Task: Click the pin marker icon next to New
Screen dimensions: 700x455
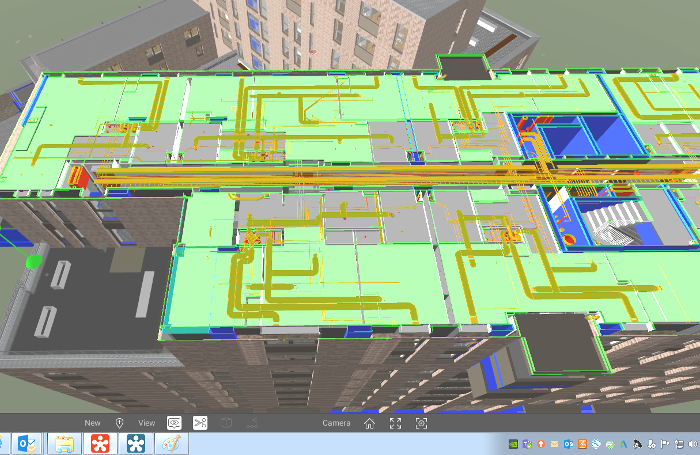Action: pyautogui.click(x=119, y=423)
